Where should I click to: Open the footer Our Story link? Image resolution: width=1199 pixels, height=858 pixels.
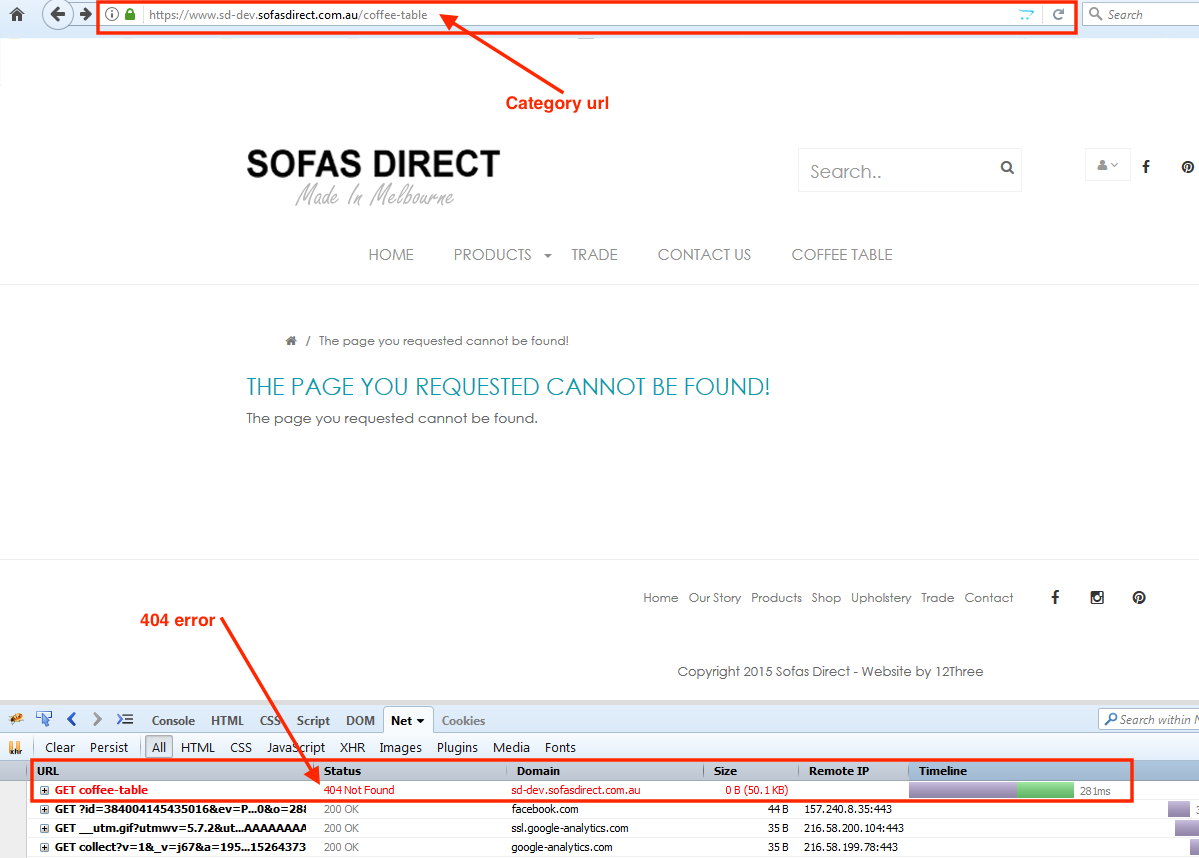(x=715, y=598)
